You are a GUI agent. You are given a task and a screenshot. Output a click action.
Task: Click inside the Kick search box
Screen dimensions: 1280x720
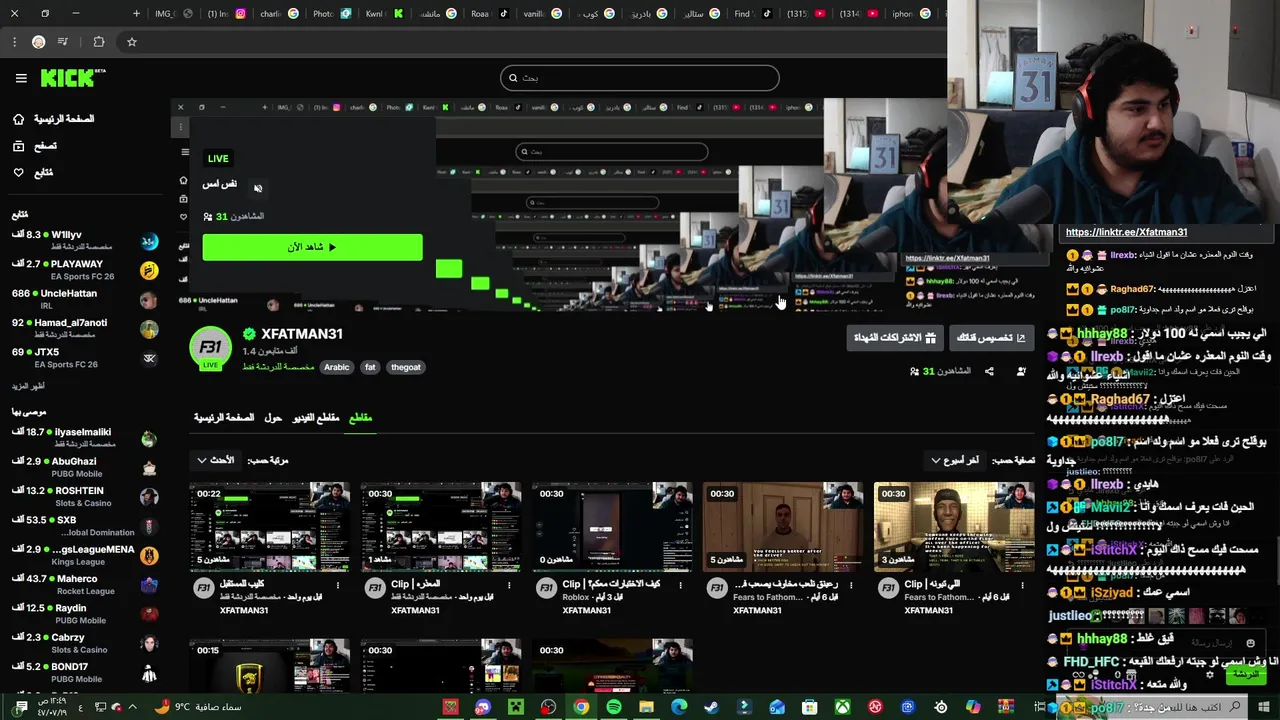click(639, 78)
